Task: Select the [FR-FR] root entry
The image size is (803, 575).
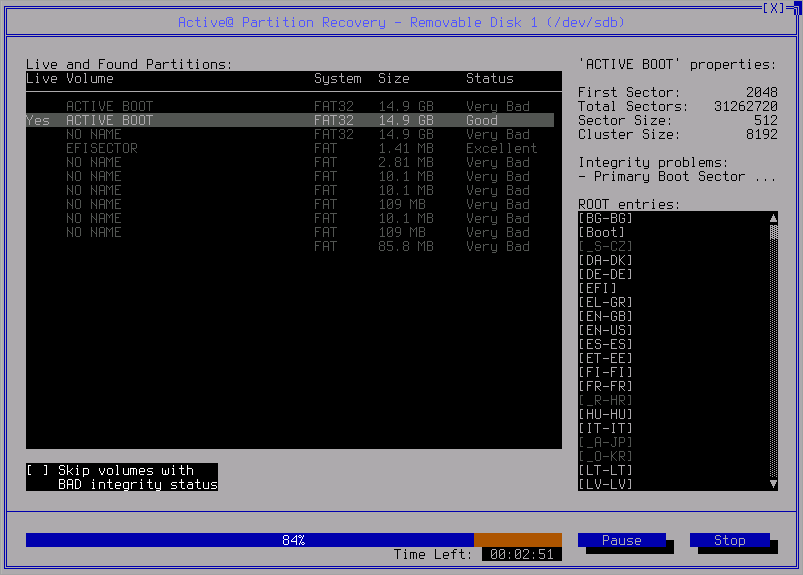Action: (605, 386)
